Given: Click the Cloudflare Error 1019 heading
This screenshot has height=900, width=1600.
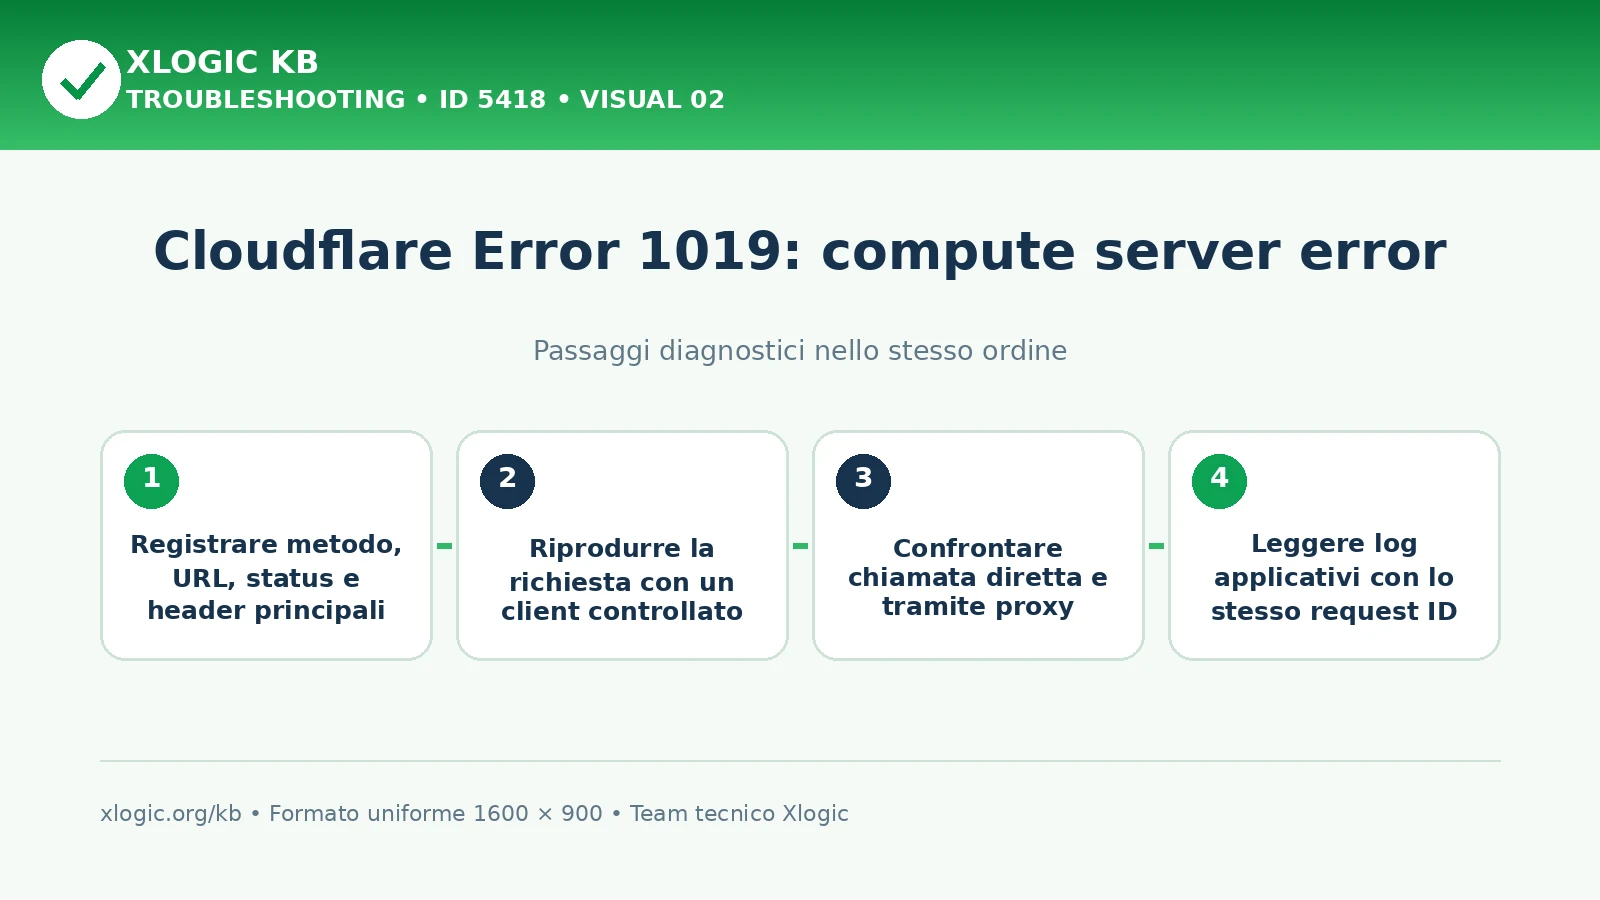Looking at the screenshot, I should click(800, 251).
